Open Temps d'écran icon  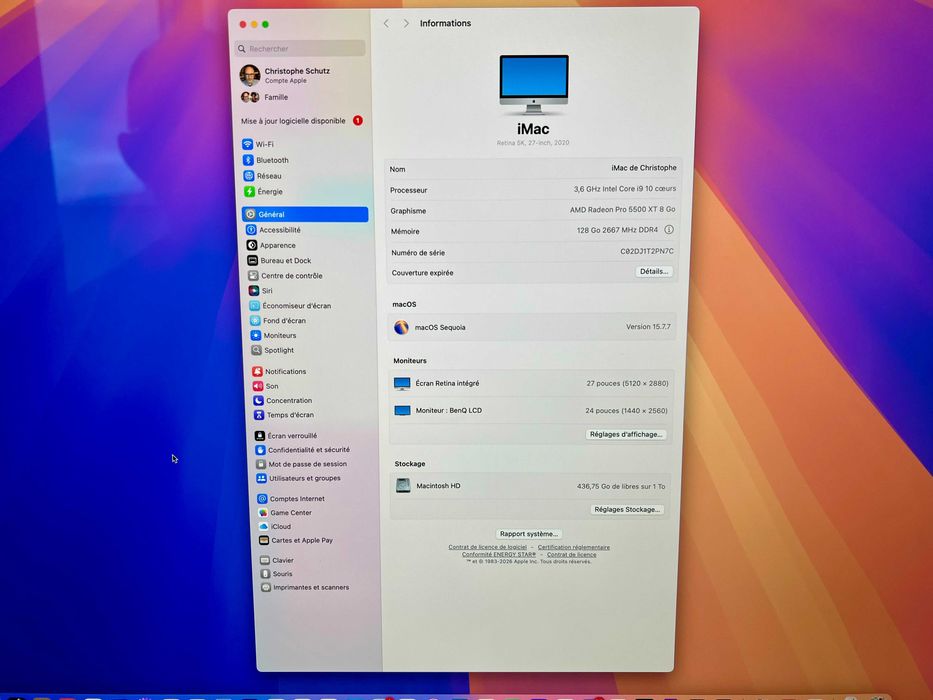click(259, 415)
